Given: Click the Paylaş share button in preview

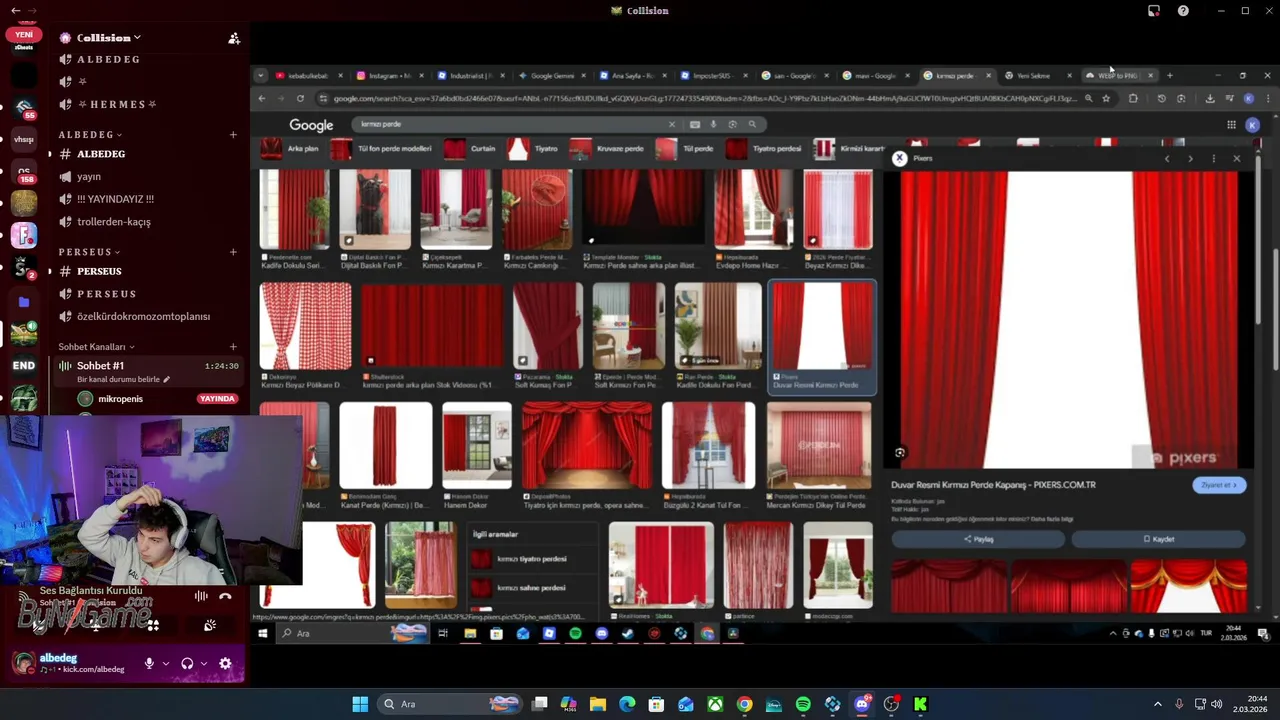Looking at the screenshot, I should pos(979,539).
